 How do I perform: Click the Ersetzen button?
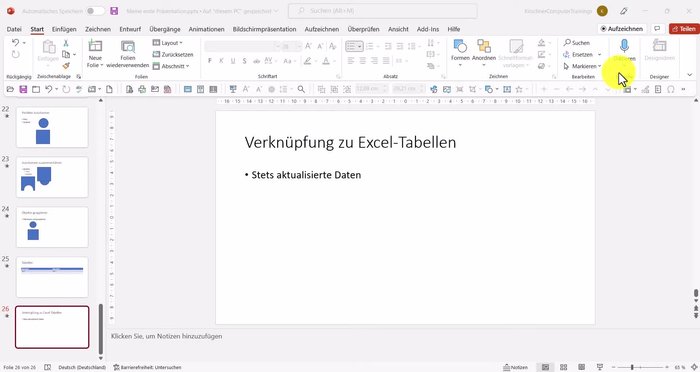(x=579, y=54)
